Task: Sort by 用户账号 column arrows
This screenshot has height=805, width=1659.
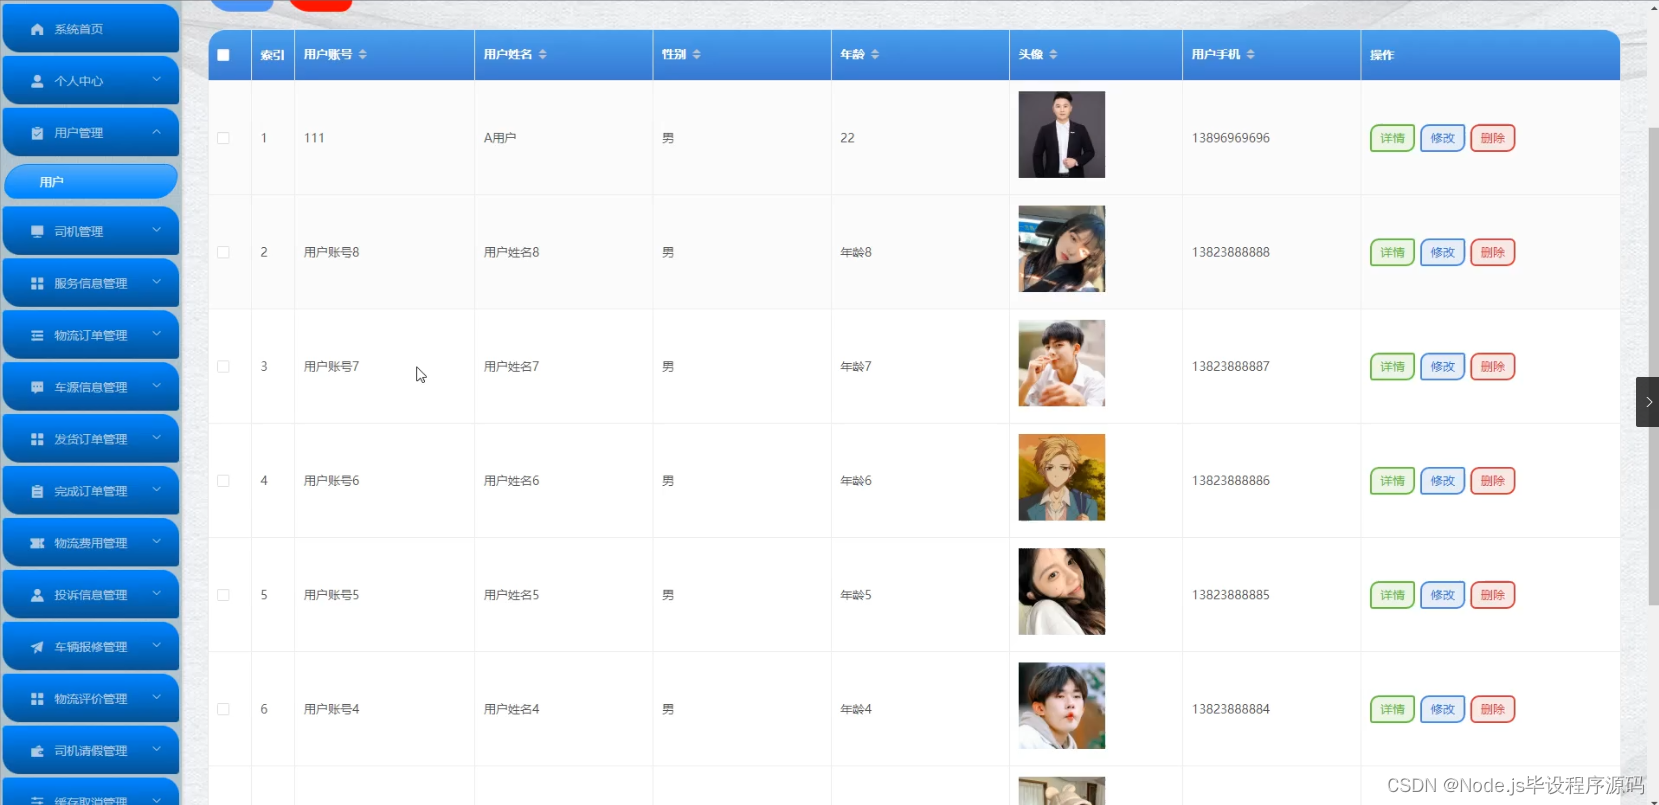Action: [x=363, y=54]
